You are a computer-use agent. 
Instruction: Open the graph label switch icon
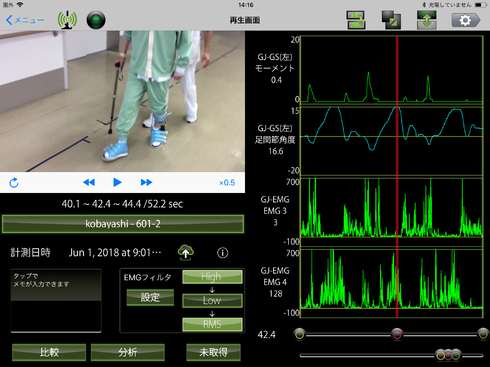(356, 20)
